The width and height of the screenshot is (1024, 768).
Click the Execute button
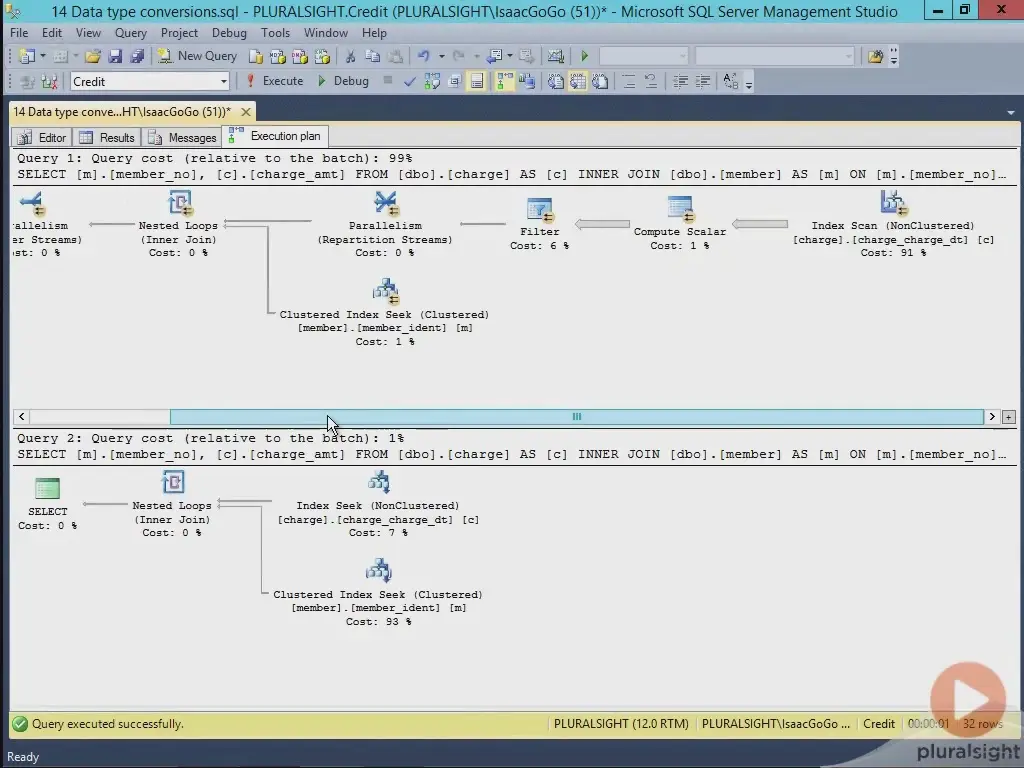[274, 81]
